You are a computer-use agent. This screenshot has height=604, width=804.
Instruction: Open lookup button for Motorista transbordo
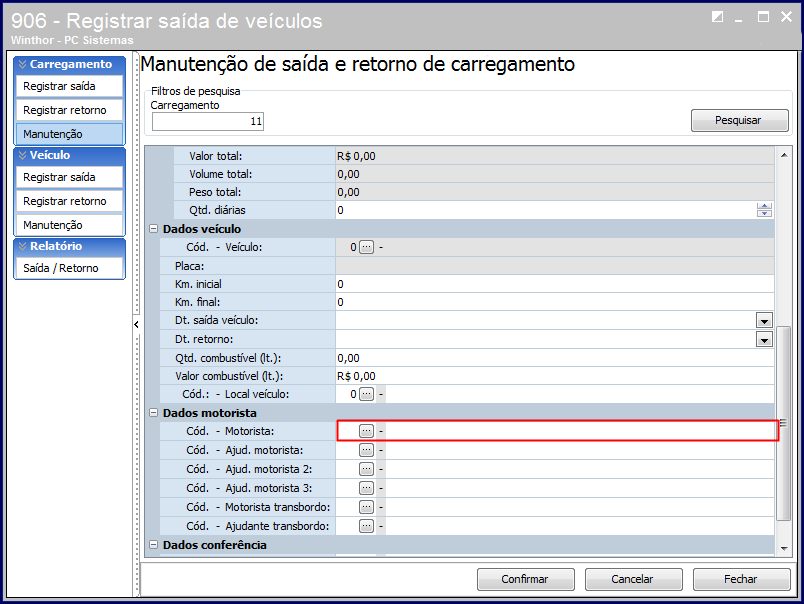[x=366, y=507]
